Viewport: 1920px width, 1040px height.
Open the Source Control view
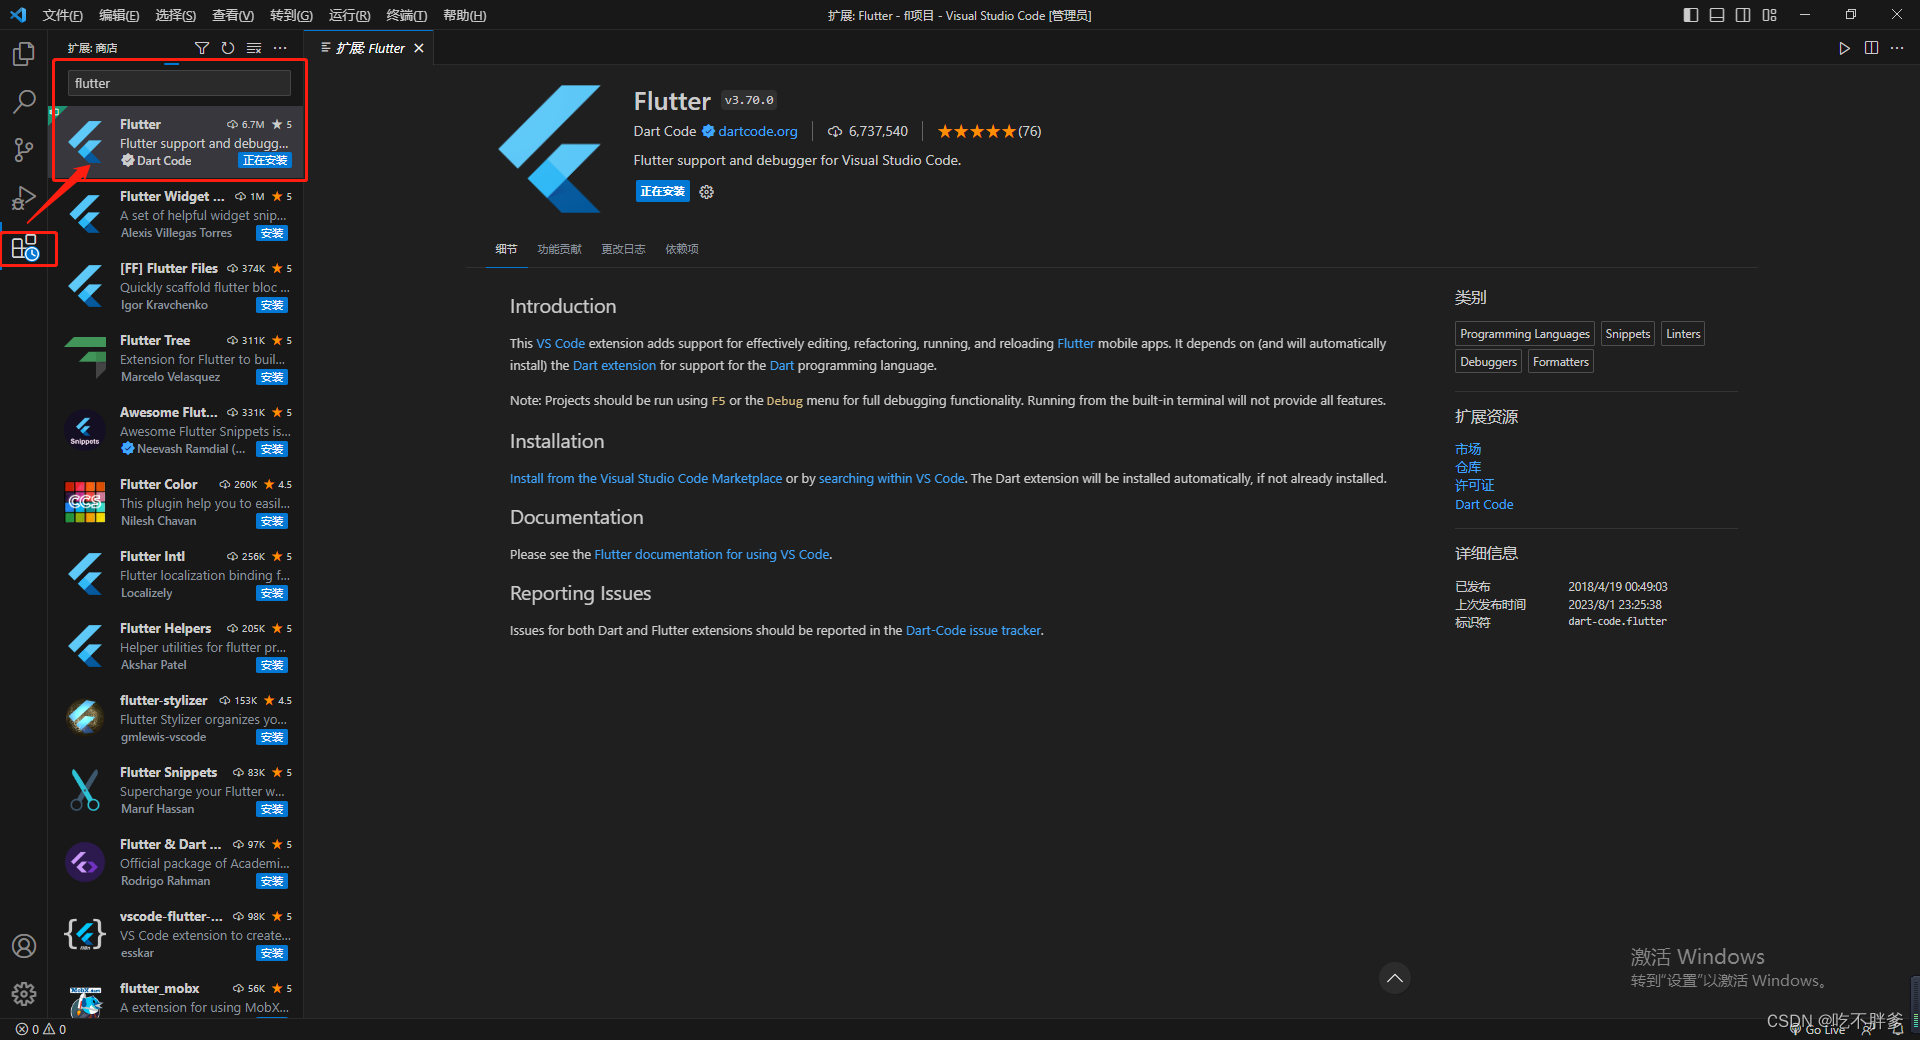coord(24,150)
